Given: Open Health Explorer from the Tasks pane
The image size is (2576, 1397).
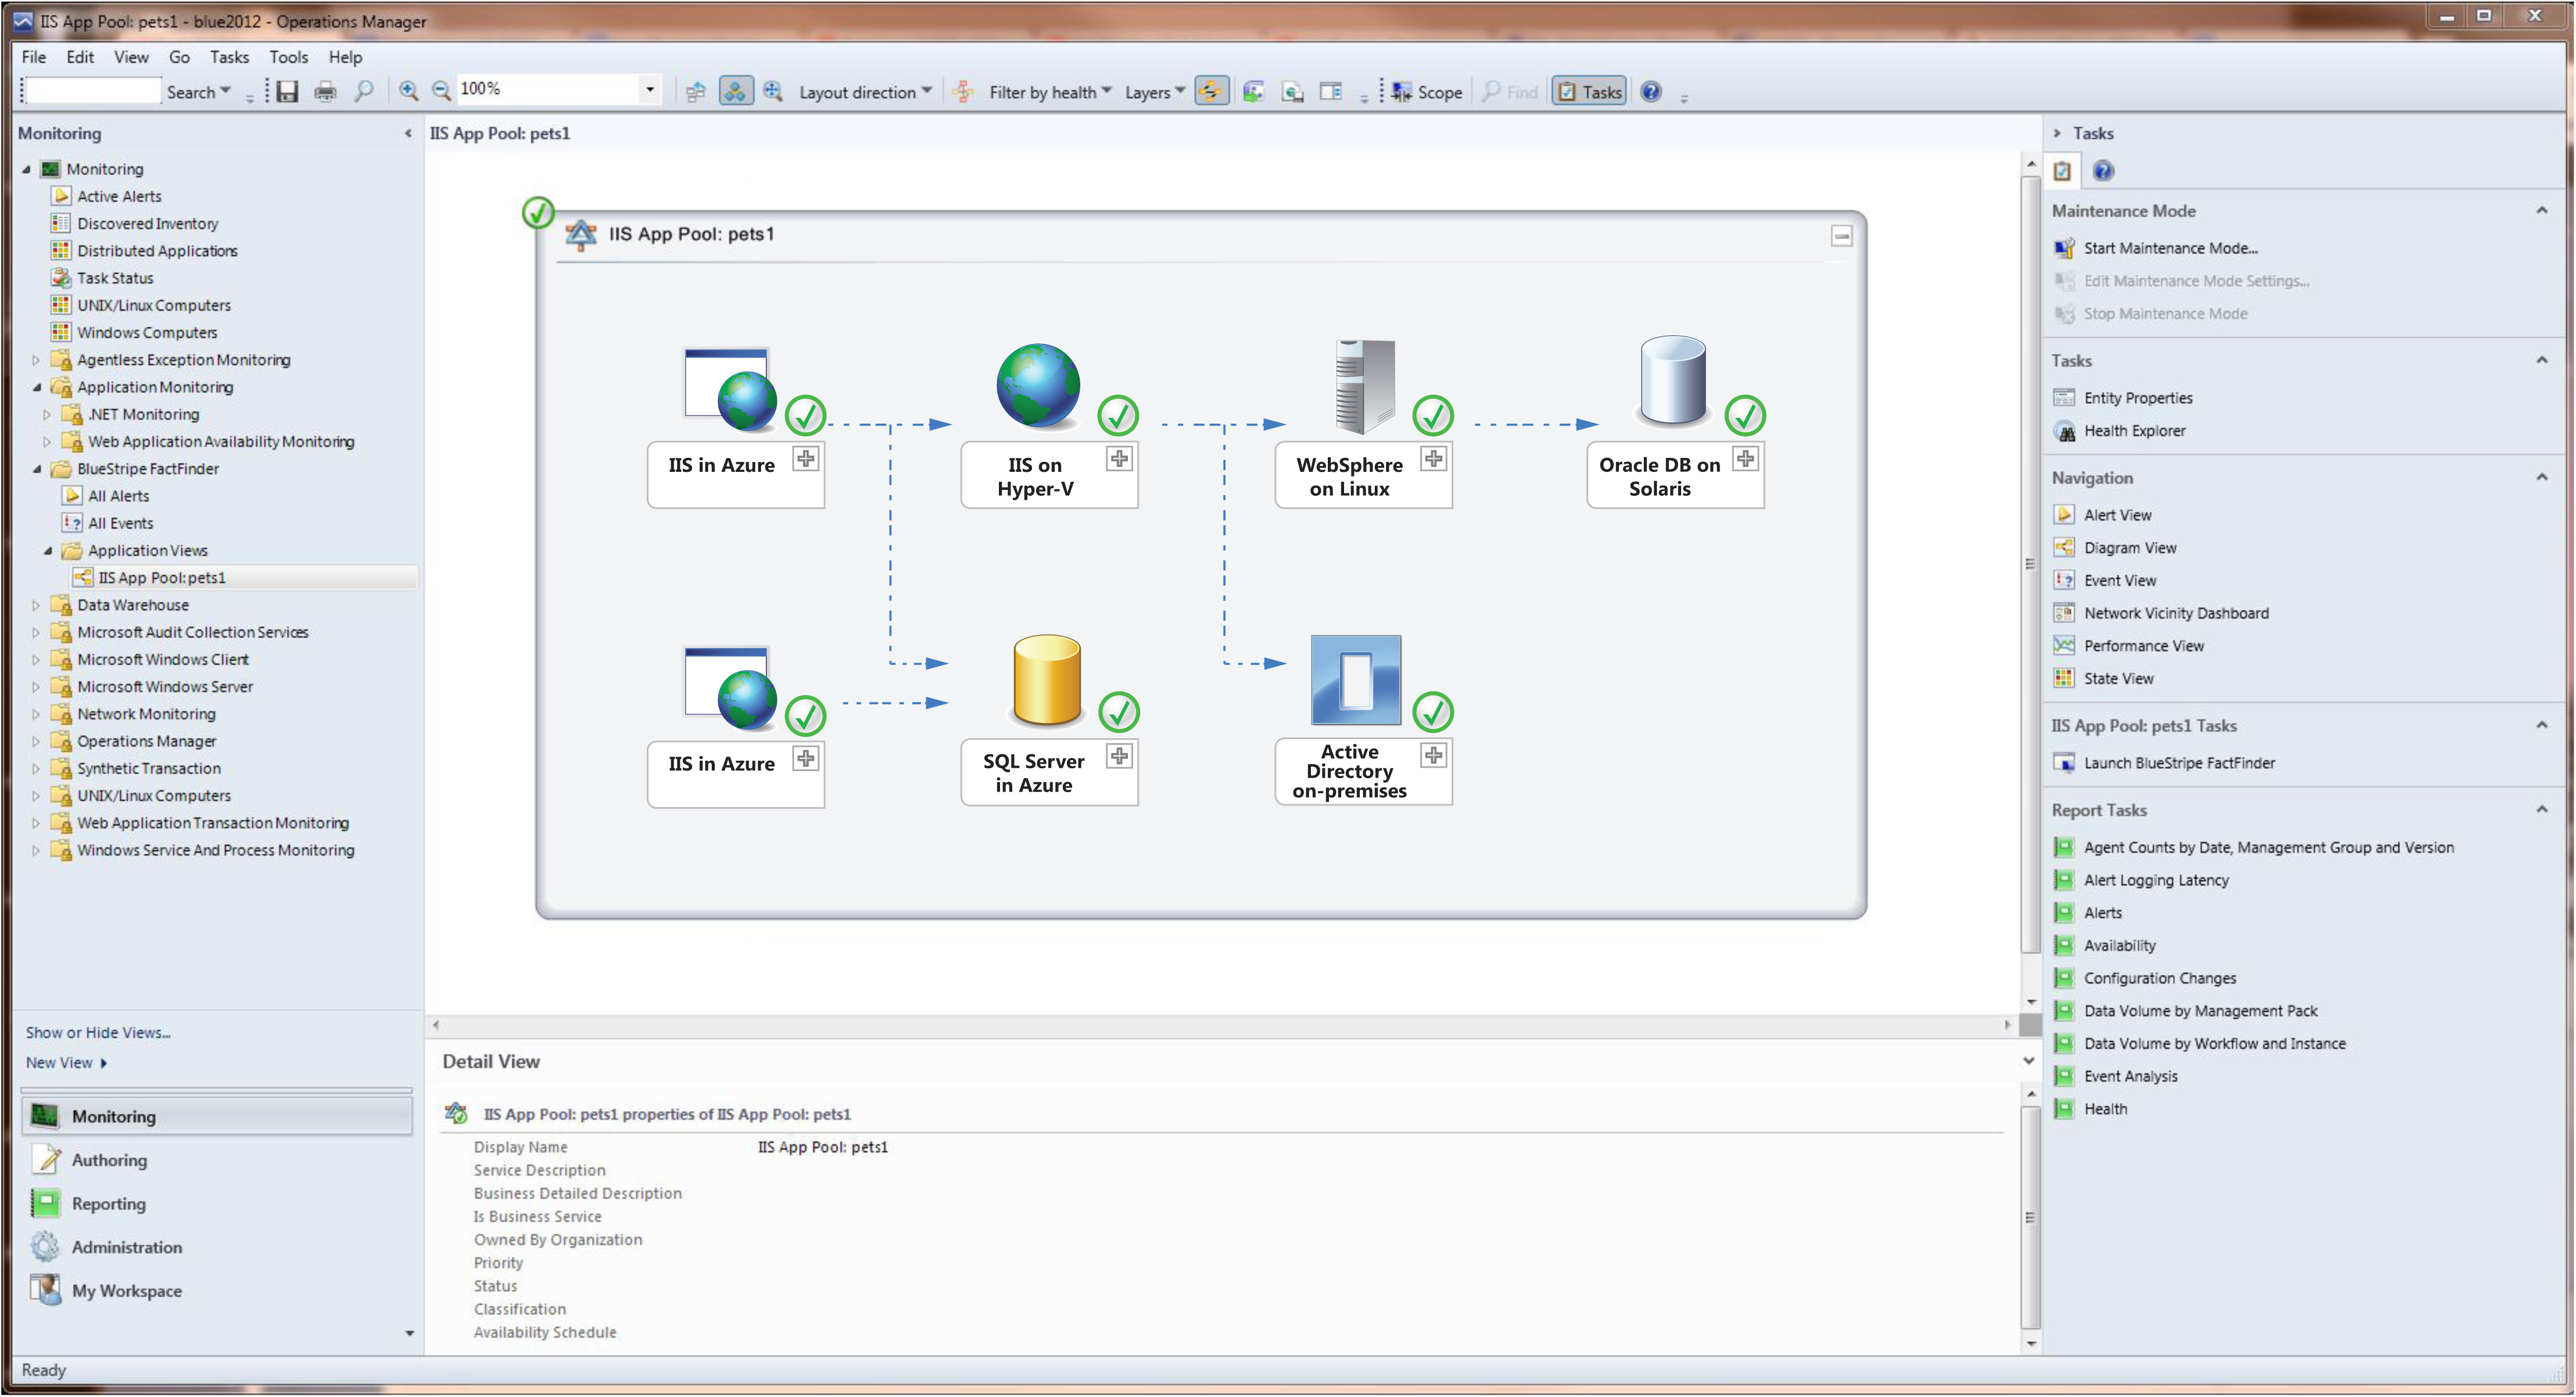Looking at the screenshot, I should click(x=2134, y=431).
